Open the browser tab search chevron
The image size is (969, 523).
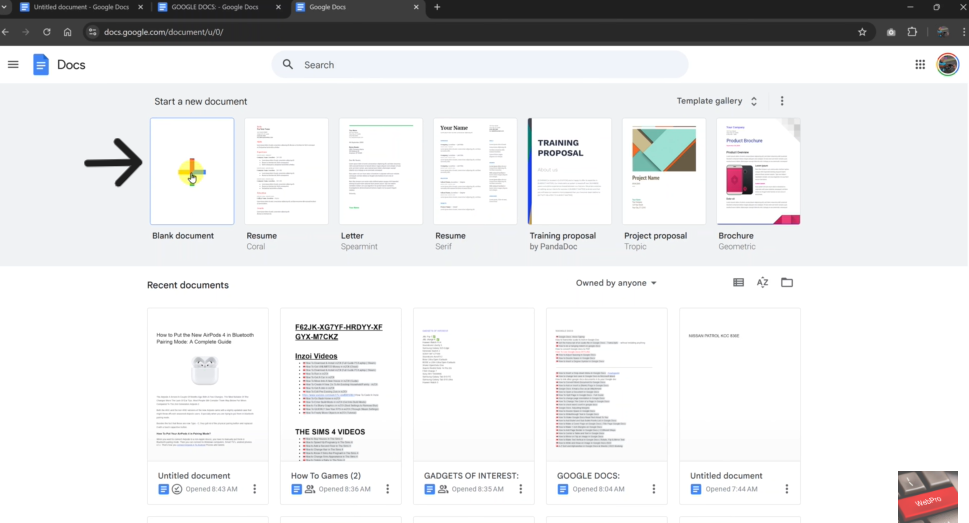[x=3, y=7]
